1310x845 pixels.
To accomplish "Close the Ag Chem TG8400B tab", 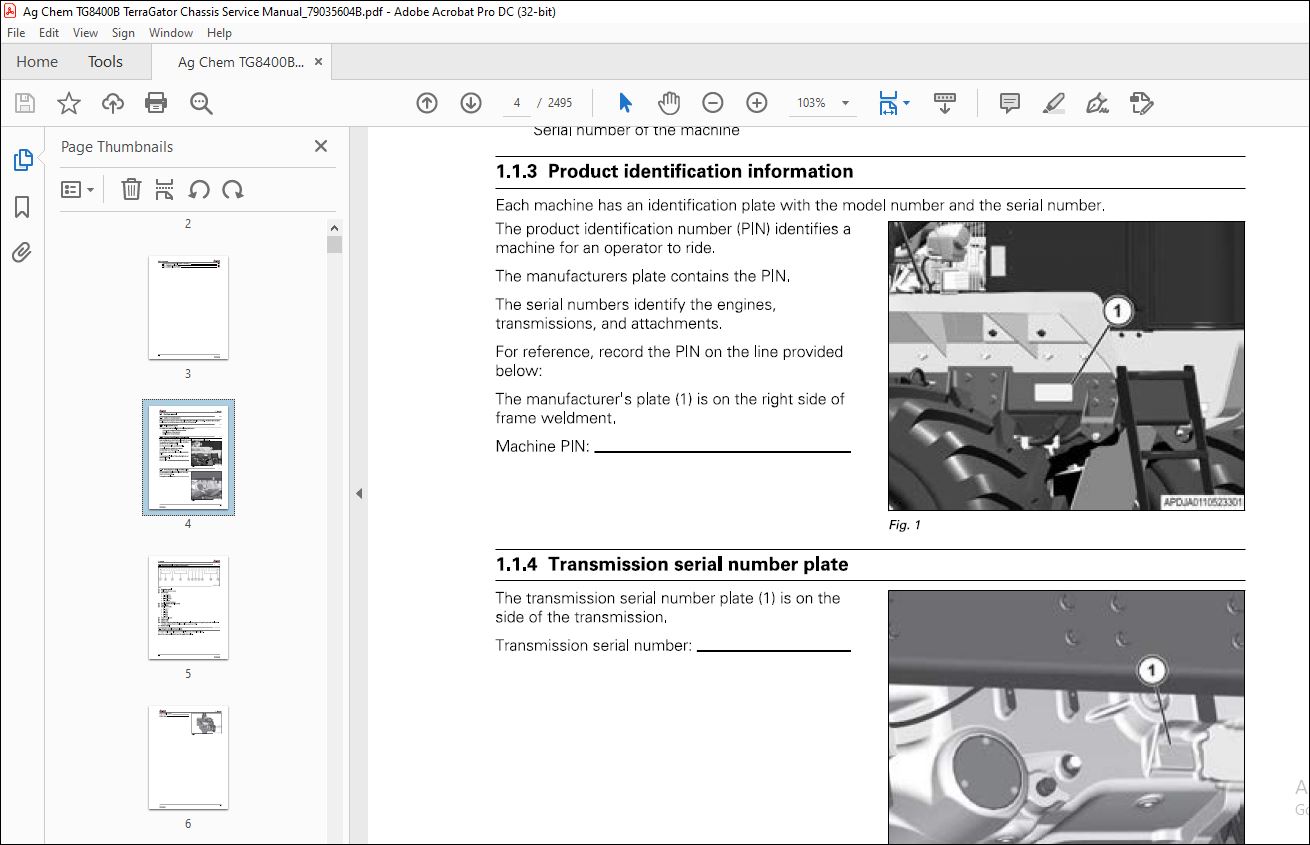I will [x=319, y=62].
